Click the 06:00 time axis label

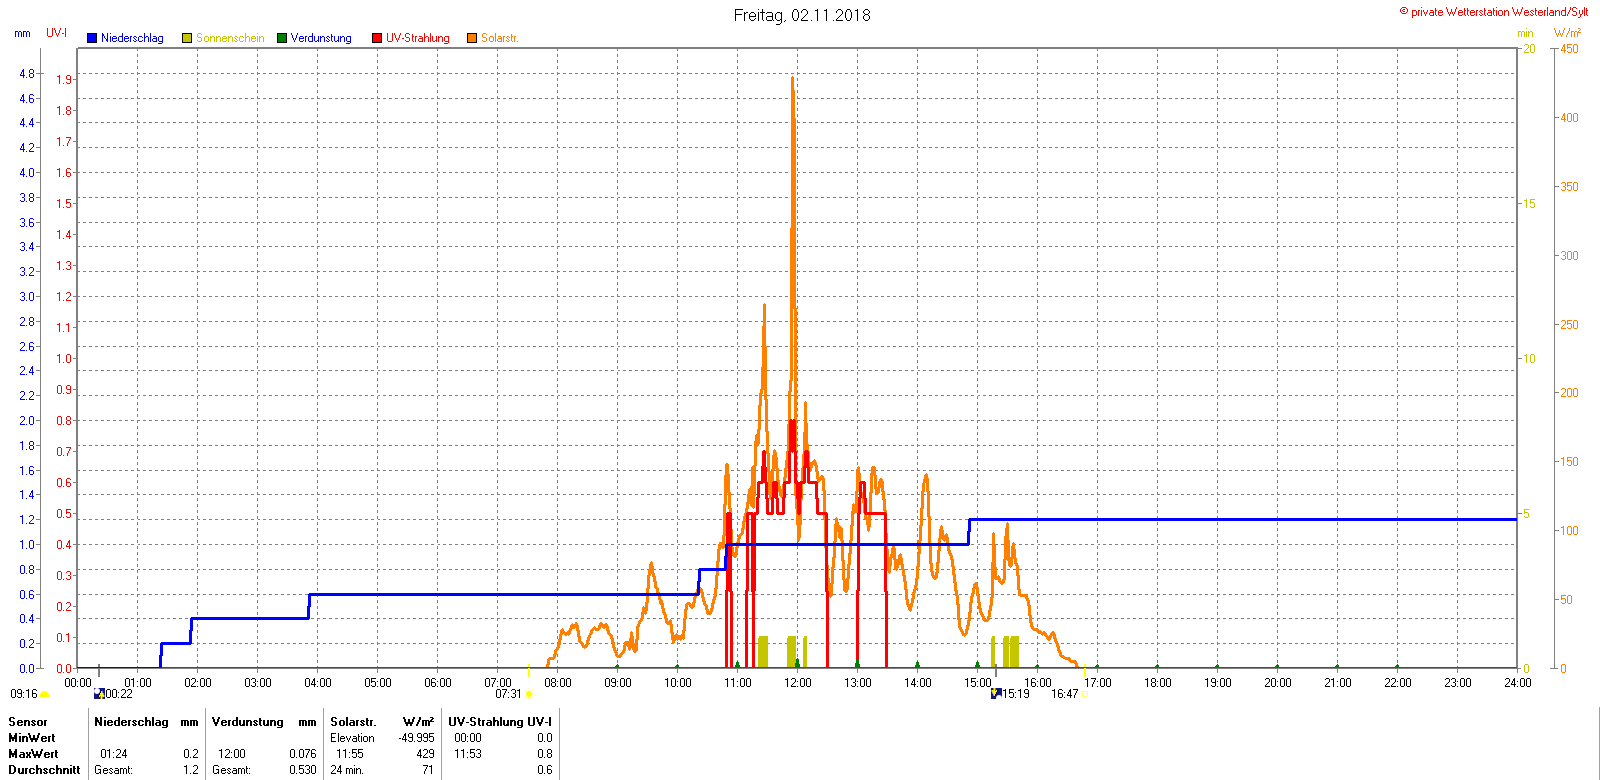pos(438,683)
